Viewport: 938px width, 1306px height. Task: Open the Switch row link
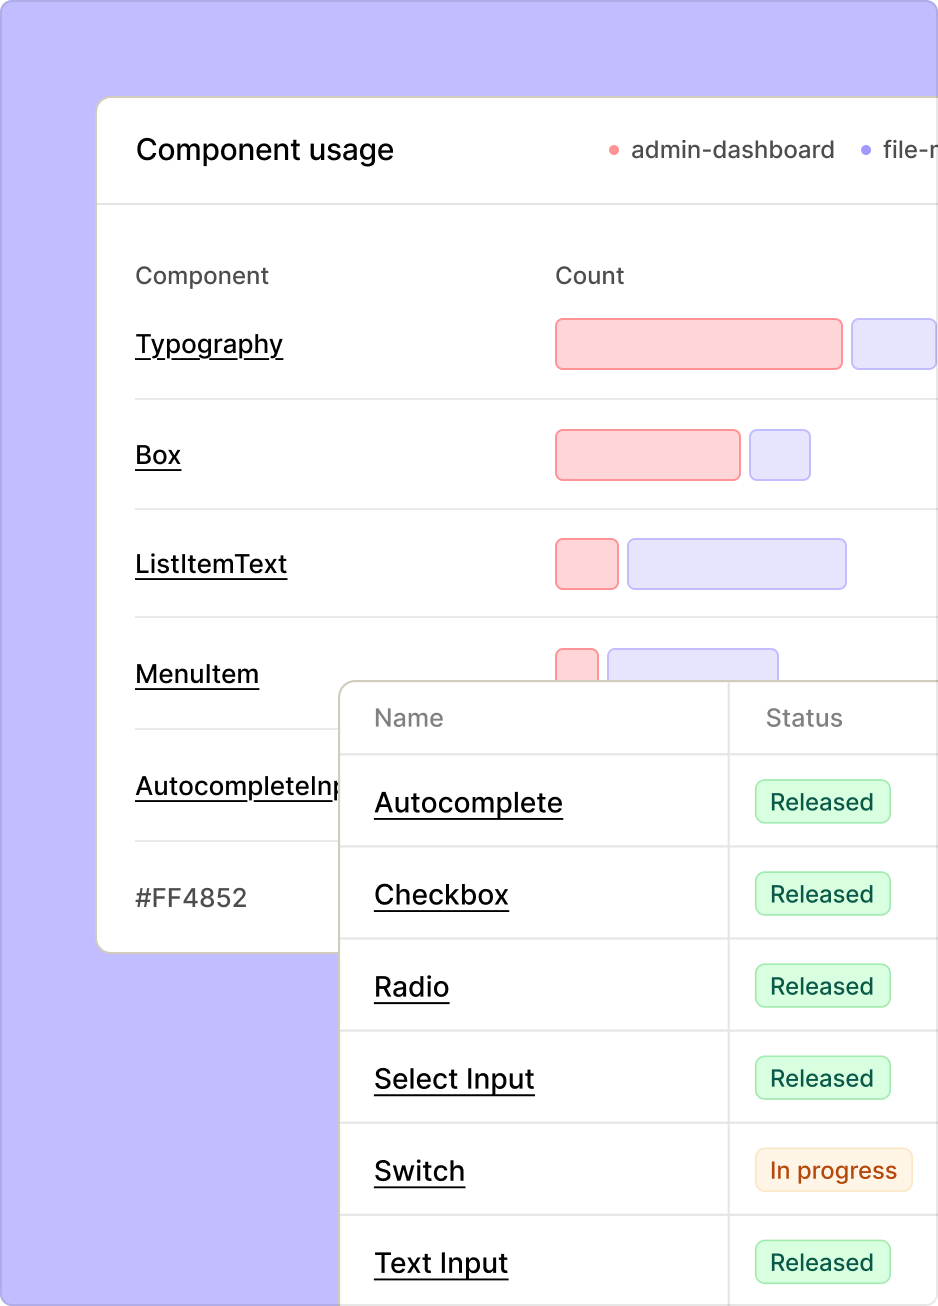pyautogui.click(x=419, y=1171)
